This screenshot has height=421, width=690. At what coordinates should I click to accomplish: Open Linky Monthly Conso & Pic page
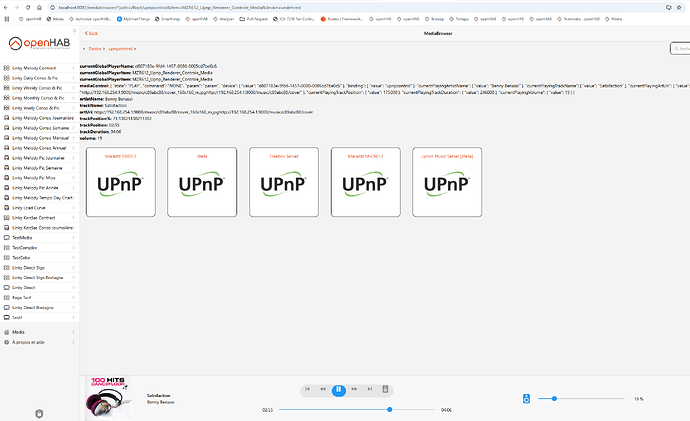(40, 98)
